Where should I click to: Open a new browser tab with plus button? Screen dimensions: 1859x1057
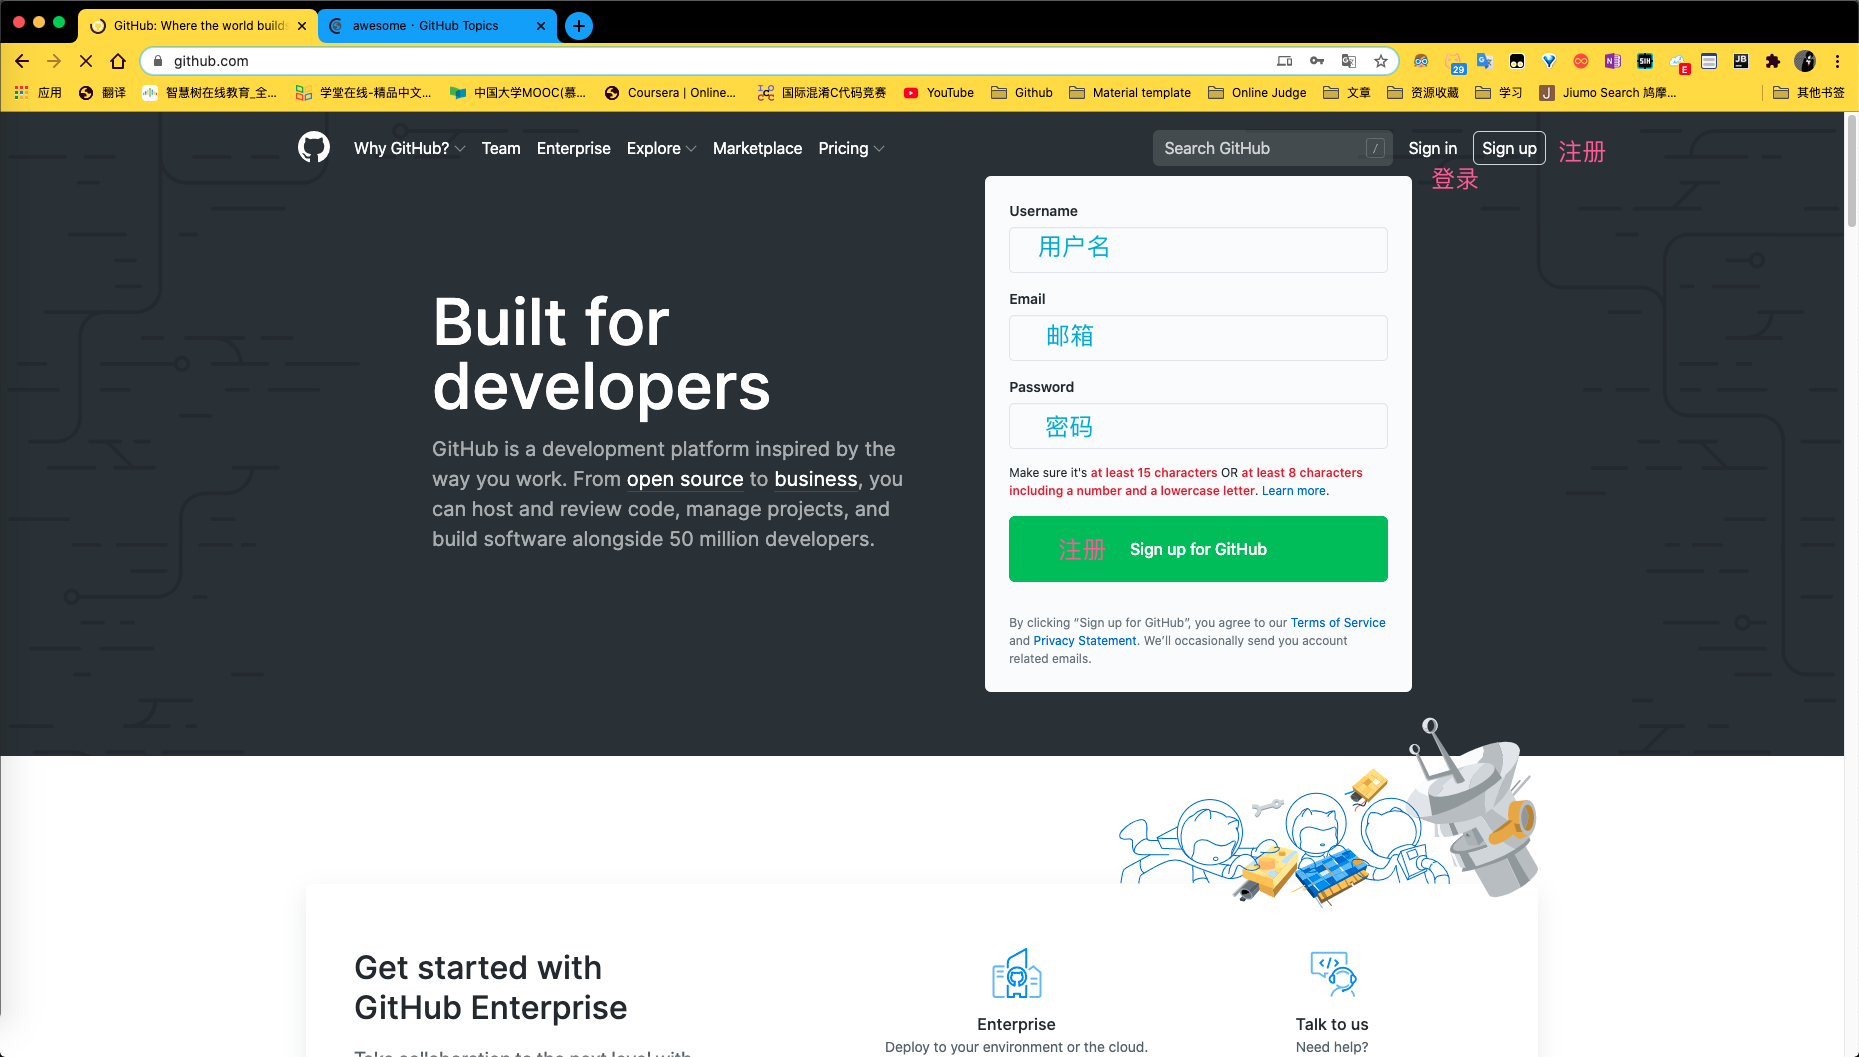pyautogui.click(x=579, y=26)
